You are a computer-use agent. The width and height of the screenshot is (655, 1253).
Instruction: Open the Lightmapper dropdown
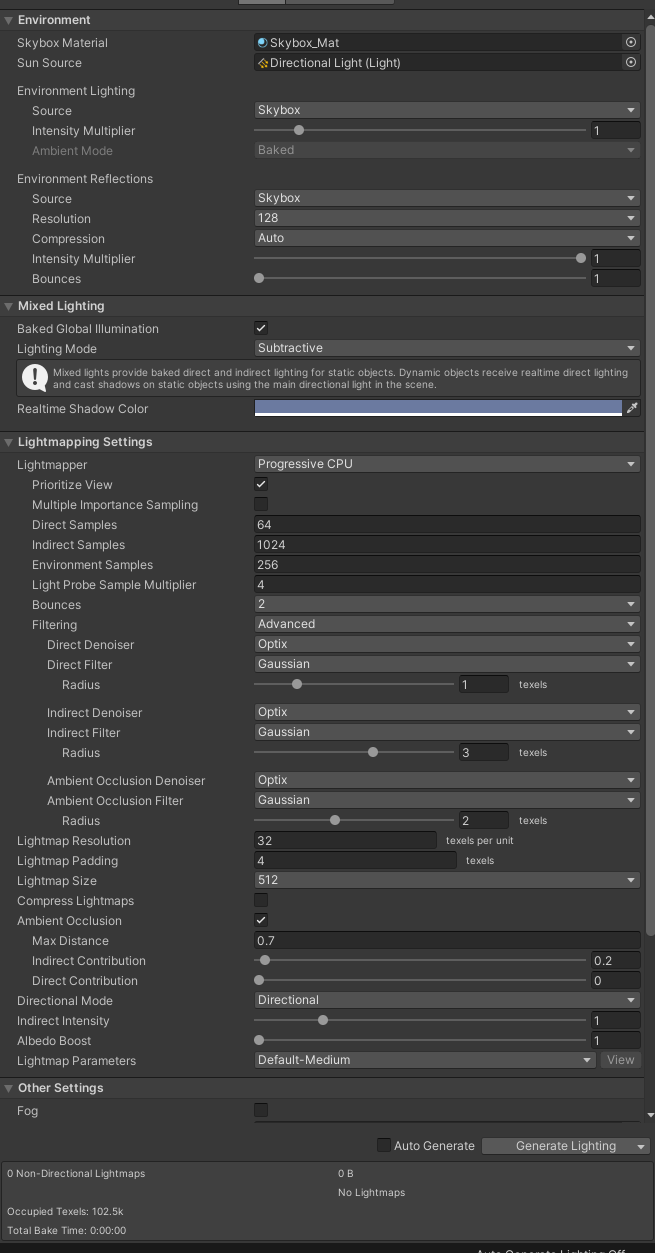447,464
